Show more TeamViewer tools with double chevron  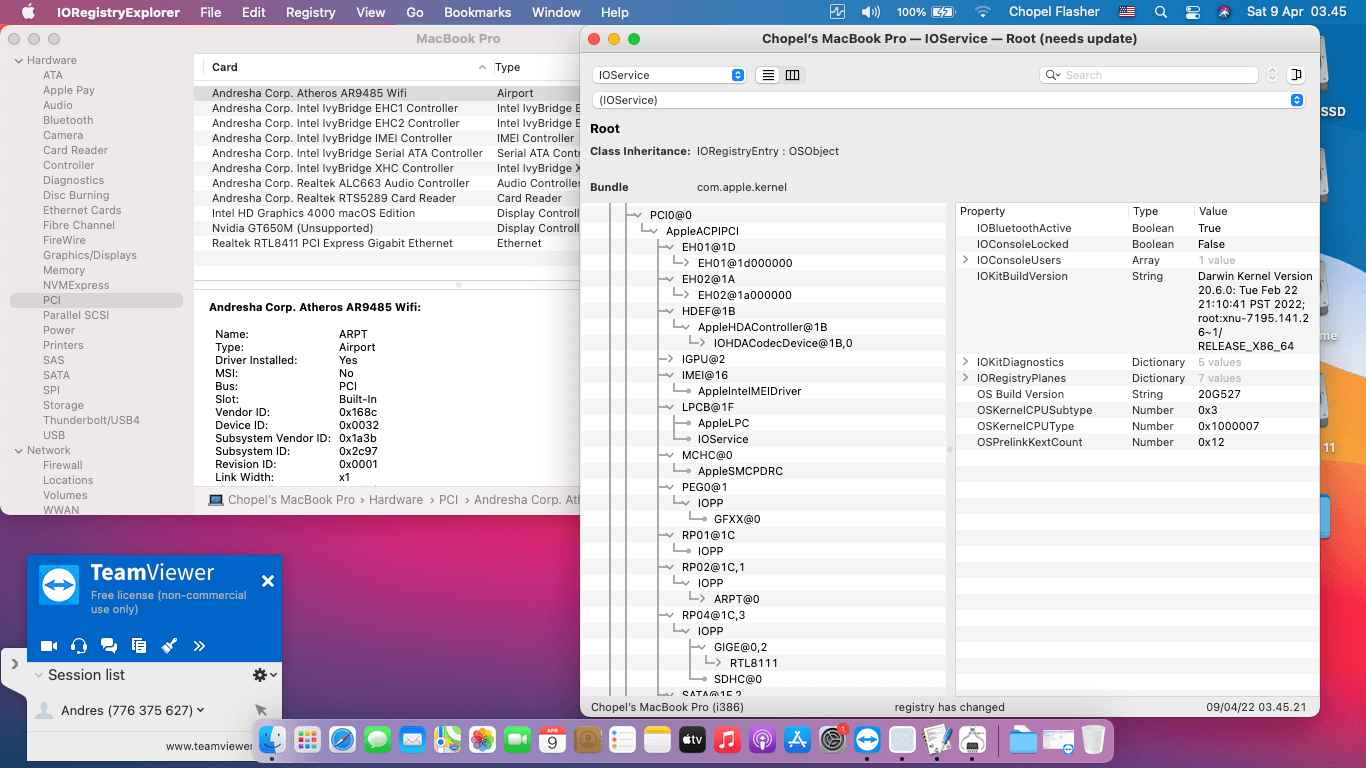199,646
